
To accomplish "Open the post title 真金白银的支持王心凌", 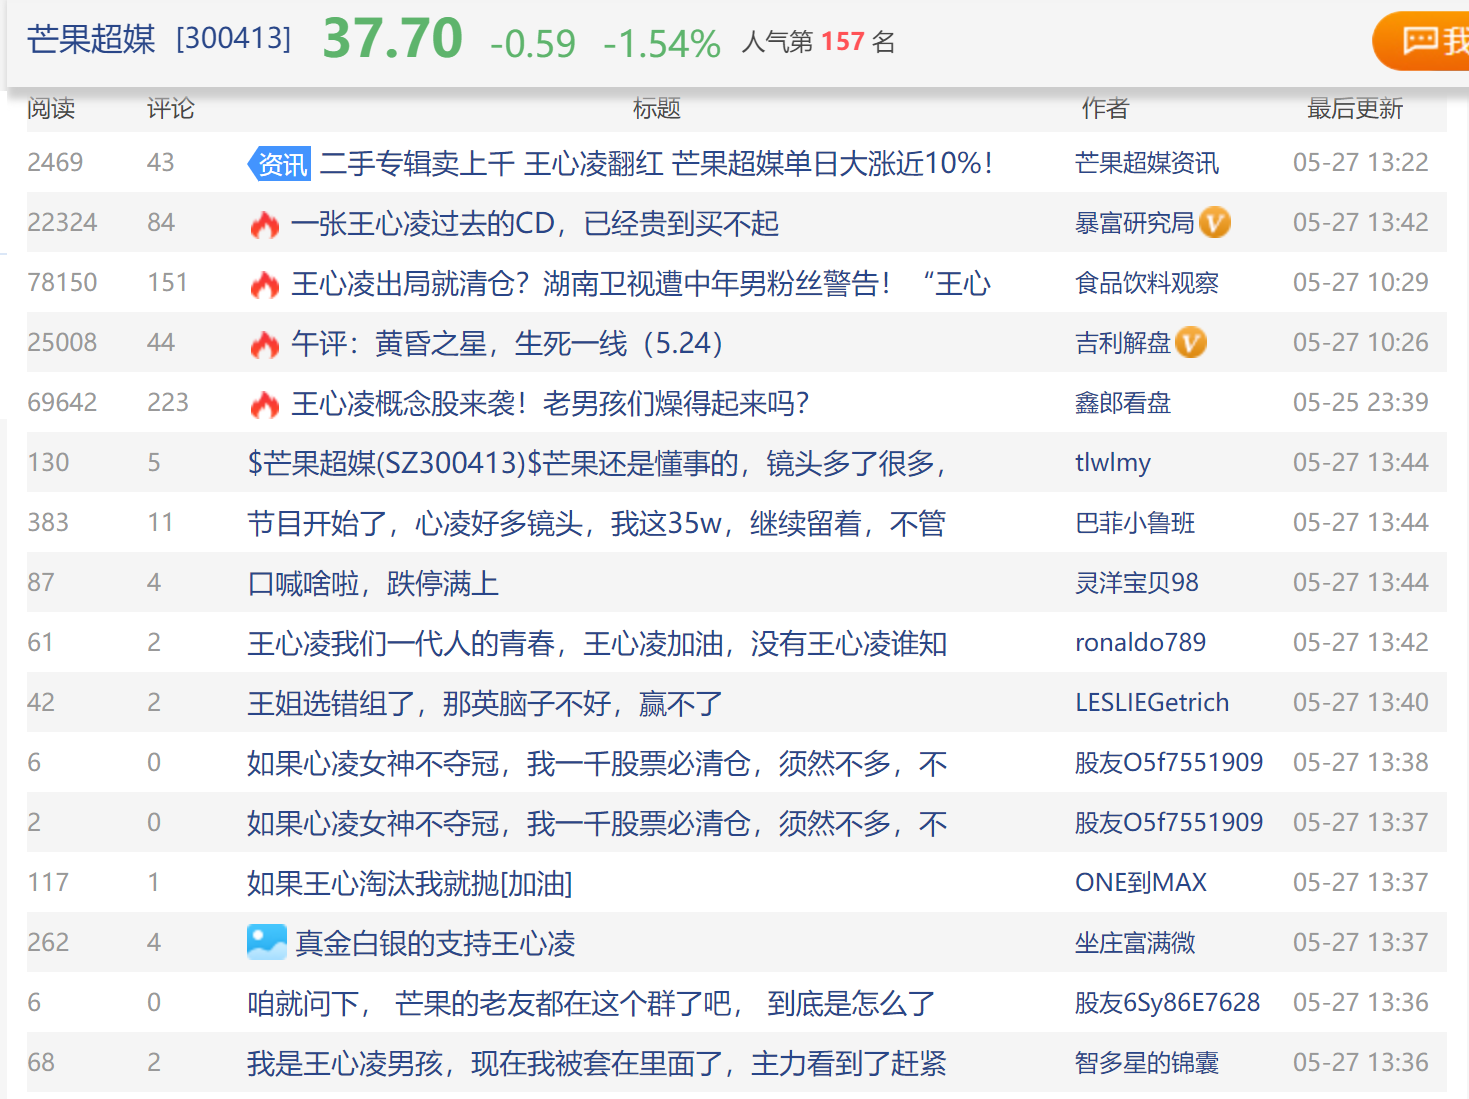I will [x=435, y=943].
